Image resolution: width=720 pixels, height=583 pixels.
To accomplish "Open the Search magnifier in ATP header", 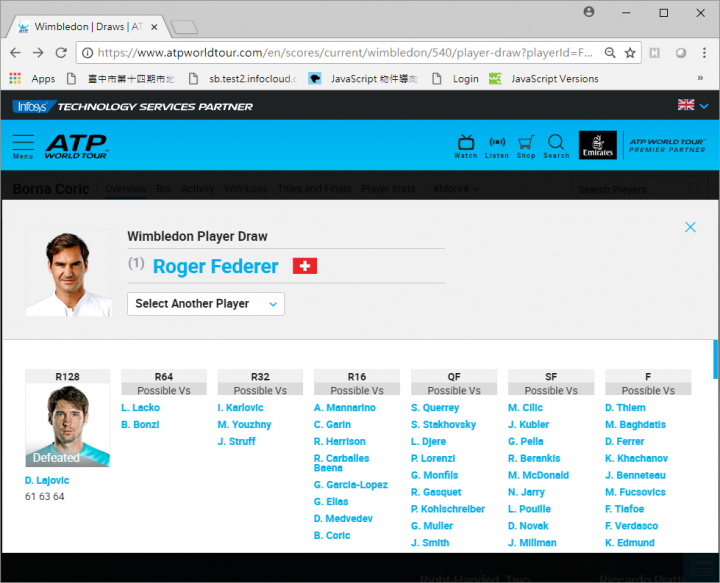I will pyautogui.click(x=556, y=146).
